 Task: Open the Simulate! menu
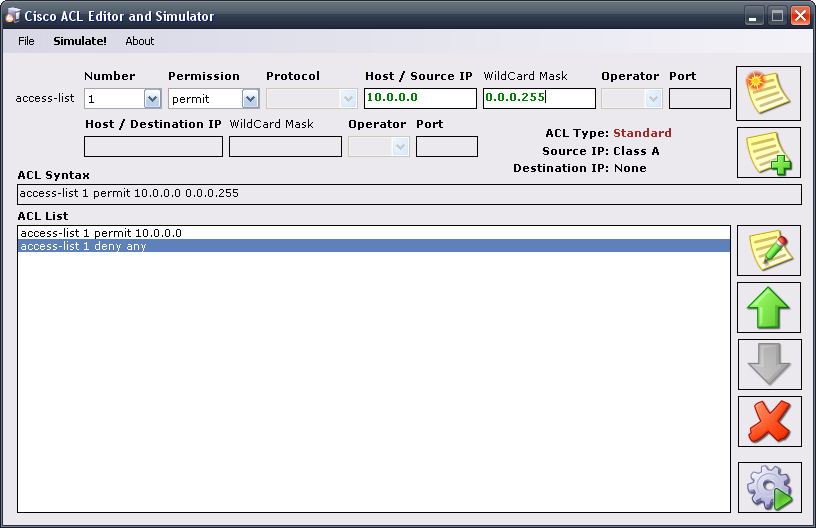[80, 41]
